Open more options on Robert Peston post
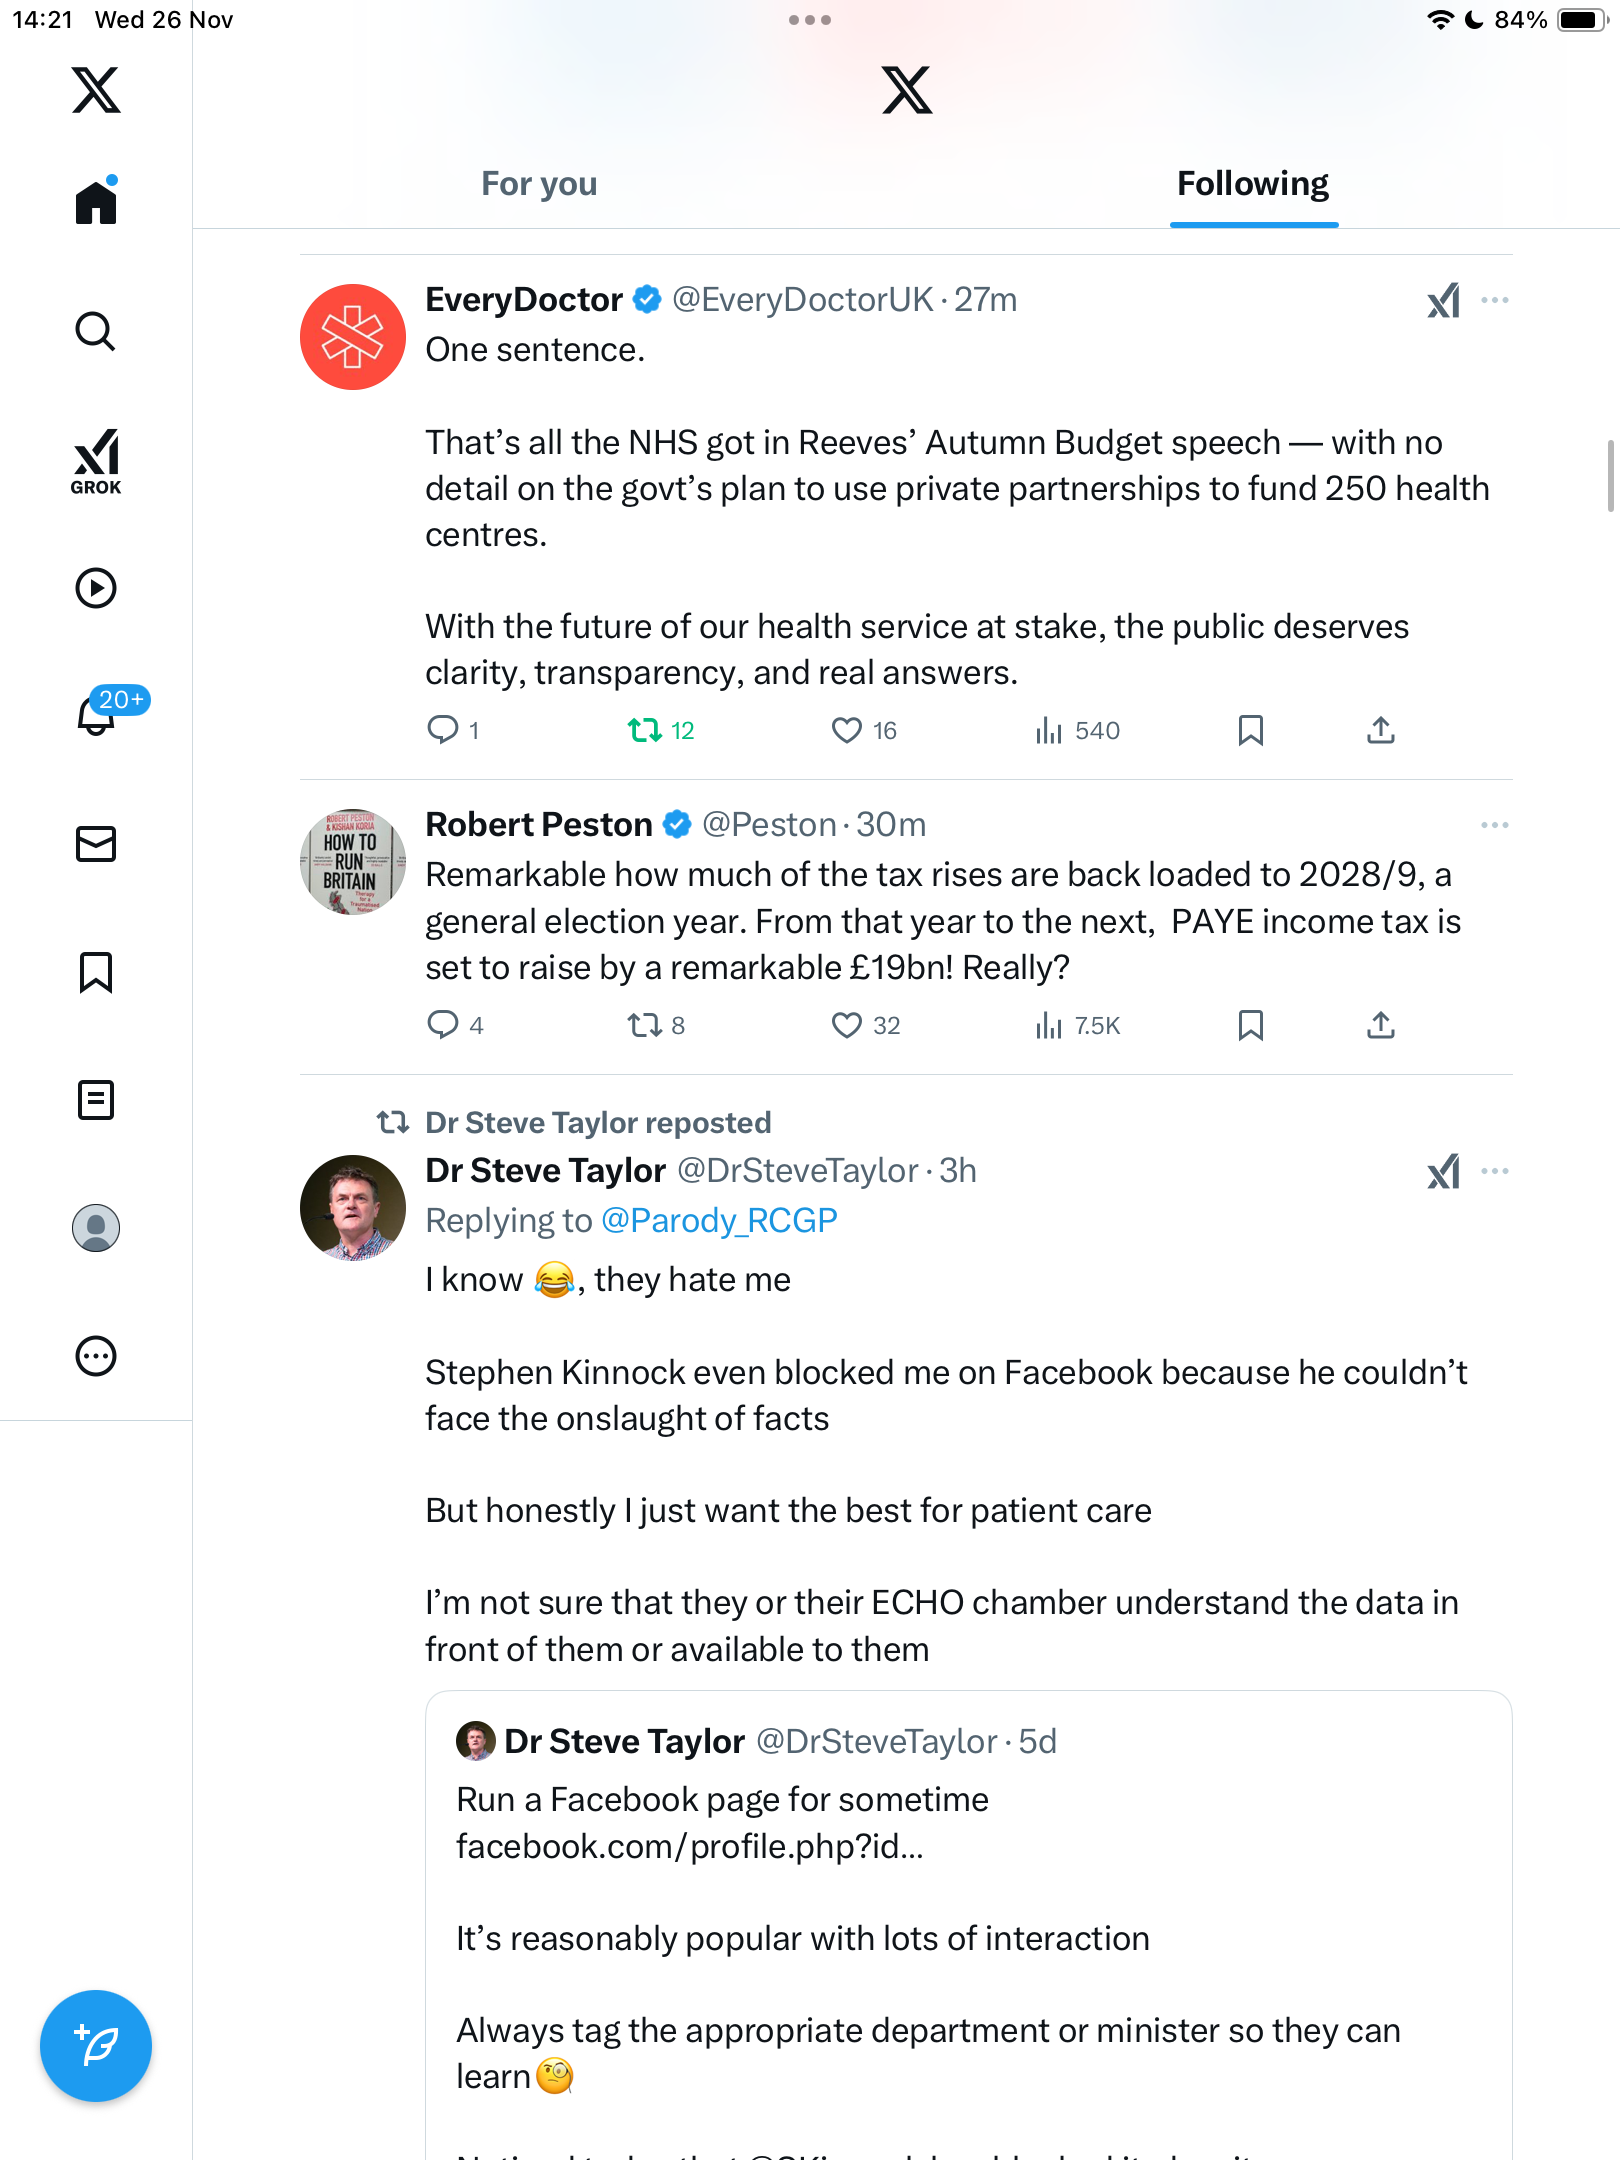The height and width of the screenshot is (2160, 1620). 1494,825
